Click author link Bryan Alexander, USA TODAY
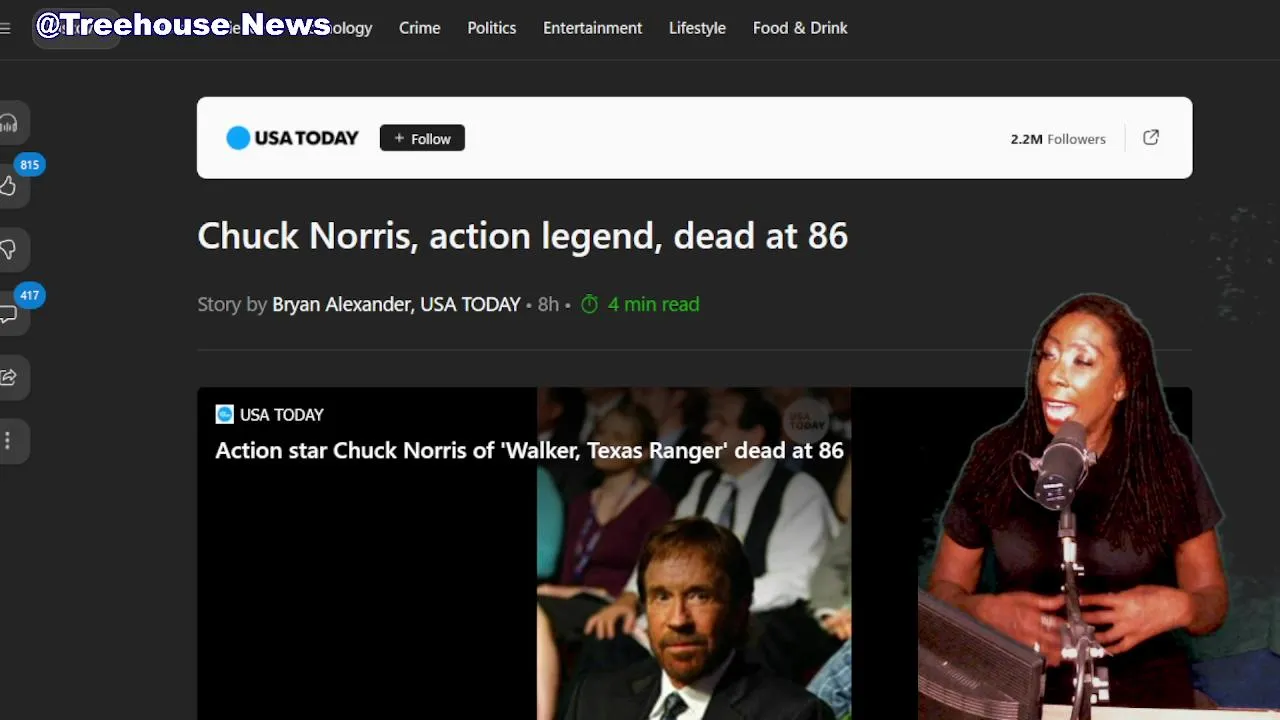1280x720 pixels. [396, 304]
